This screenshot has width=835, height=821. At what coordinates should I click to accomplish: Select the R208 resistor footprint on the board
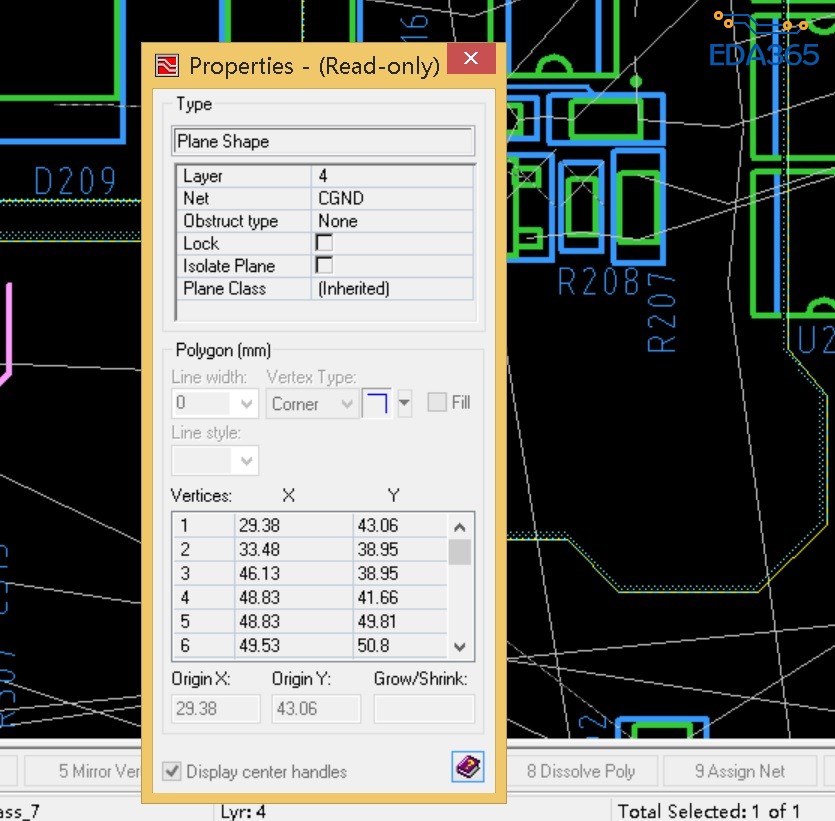582,201
